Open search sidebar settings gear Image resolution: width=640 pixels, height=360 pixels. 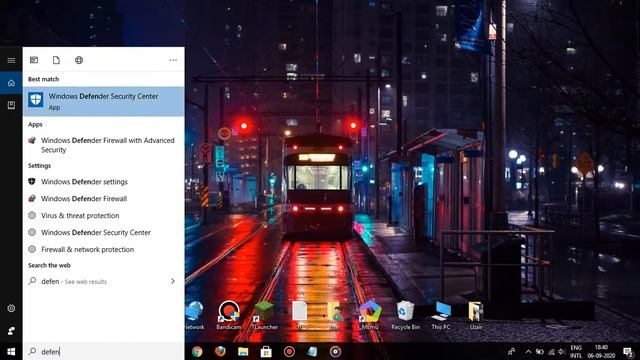[11, 308]
